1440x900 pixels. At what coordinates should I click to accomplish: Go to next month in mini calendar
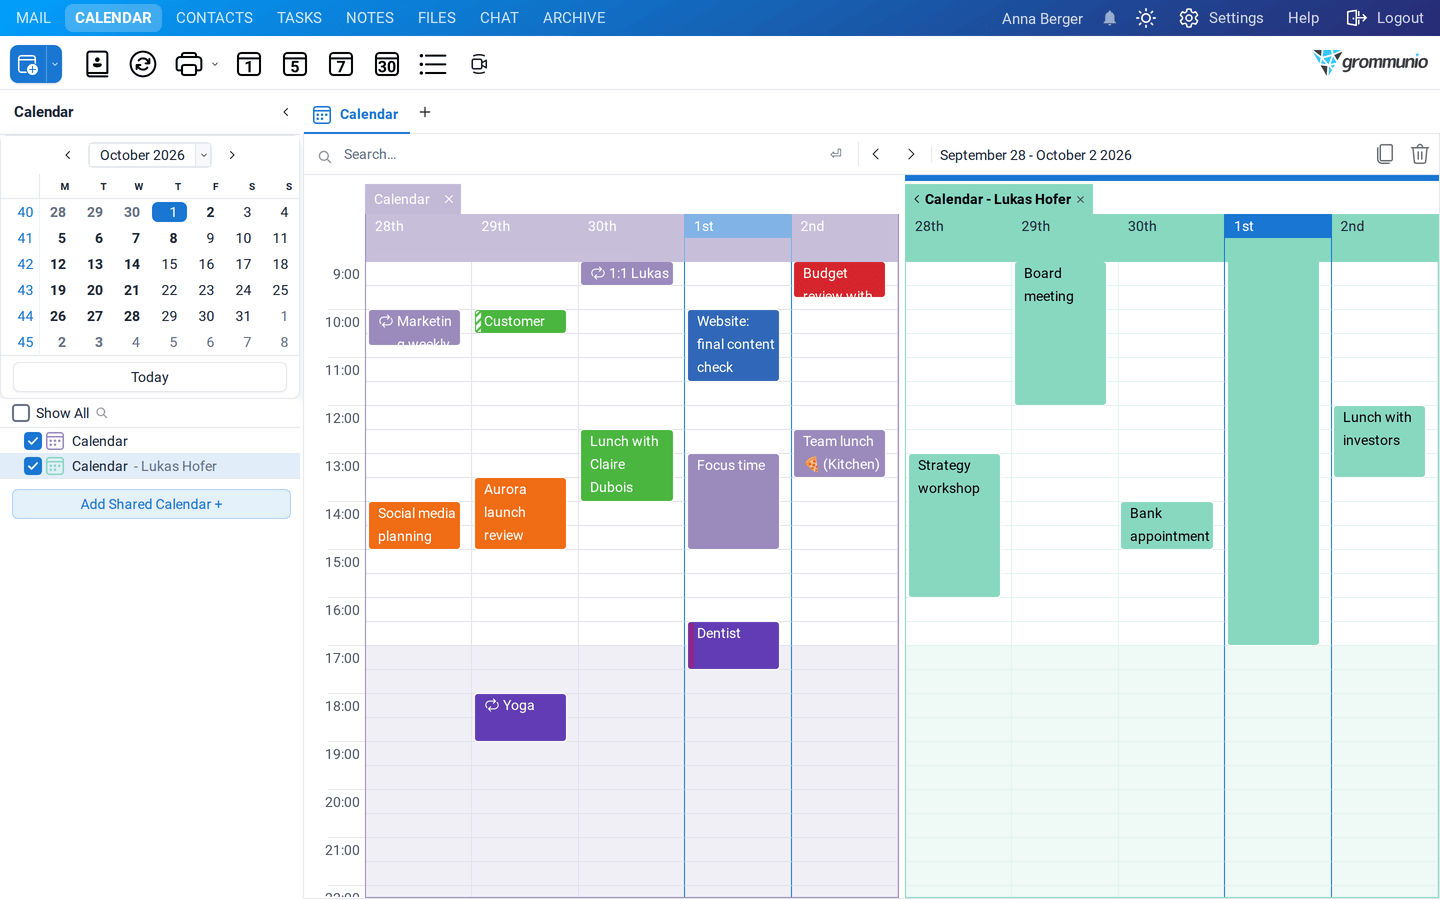point(232,155)
